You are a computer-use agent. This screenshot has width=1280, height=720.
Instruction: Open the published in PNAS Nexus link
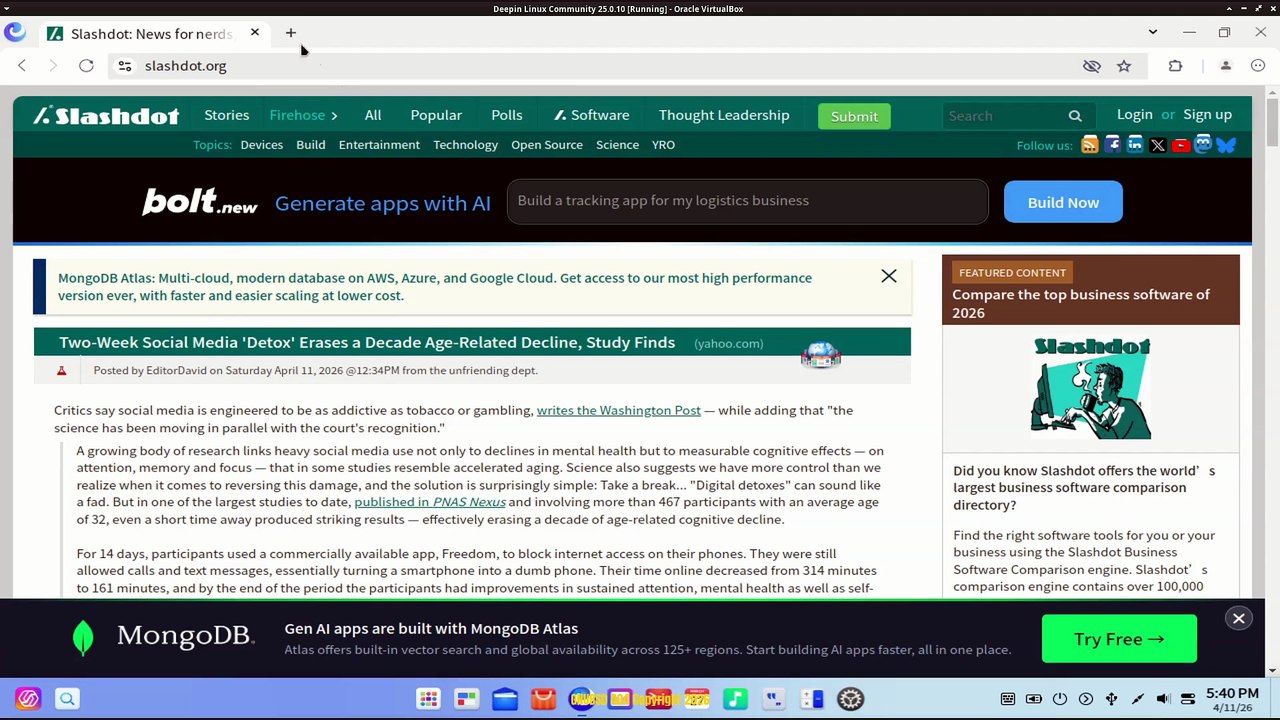click(x=430, y=502)
